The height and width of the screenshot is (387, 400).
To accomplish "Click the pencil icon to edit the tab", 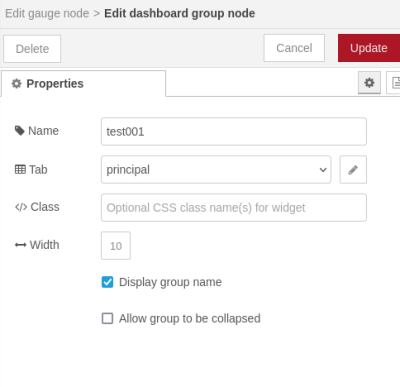I will (353, 170).
